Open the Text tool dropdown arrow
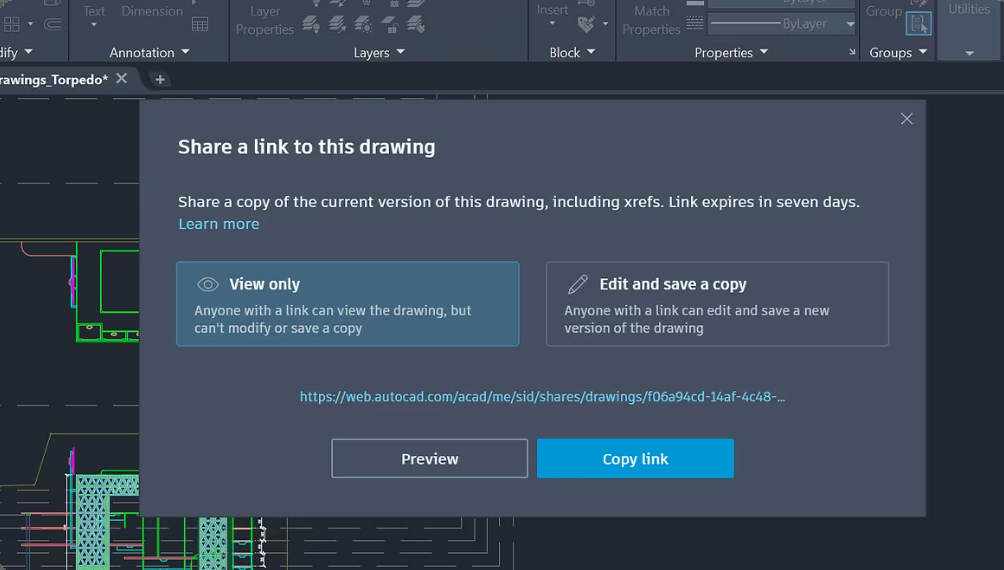The height and width of the screenshot is (570, 1004). [x=94, y=25]
